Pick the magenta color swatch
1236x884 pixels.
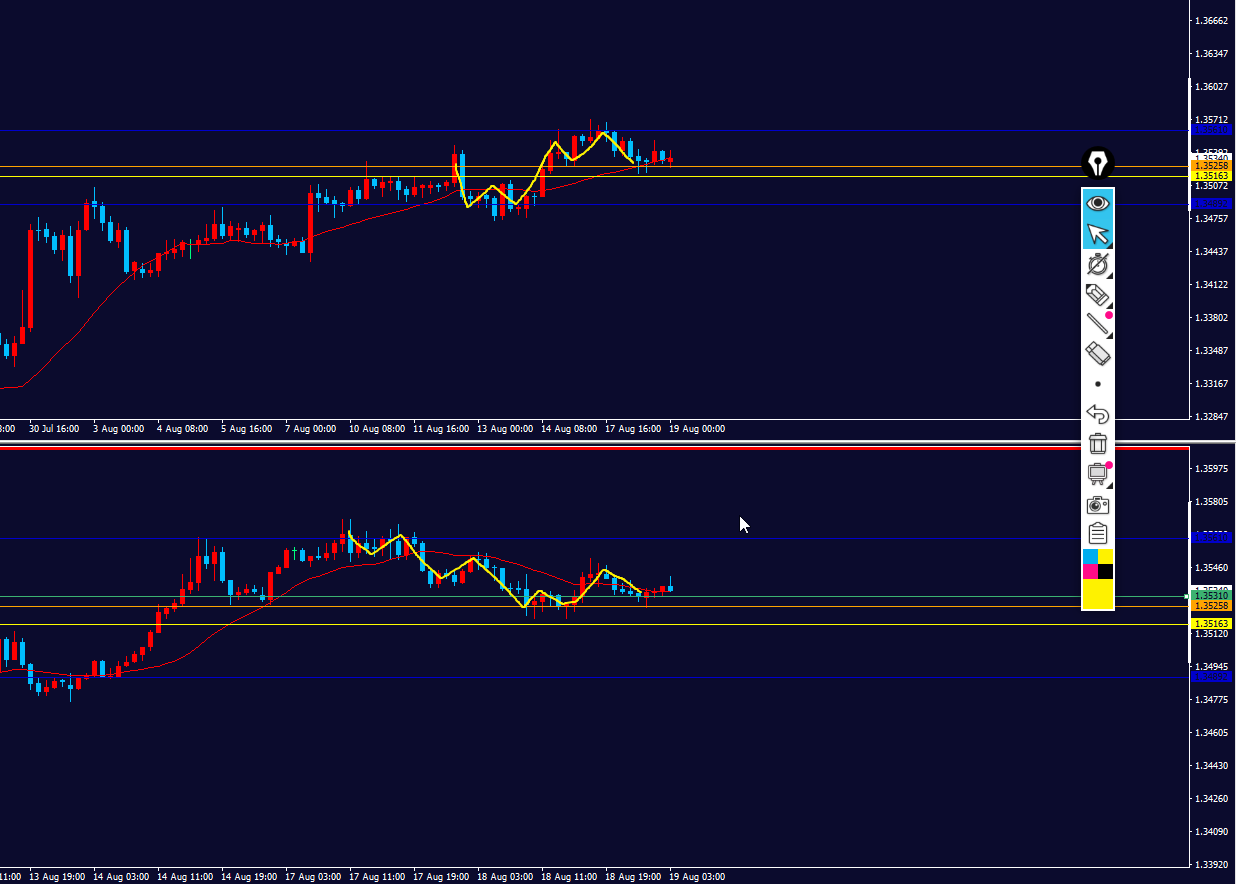pos(1091,571)
